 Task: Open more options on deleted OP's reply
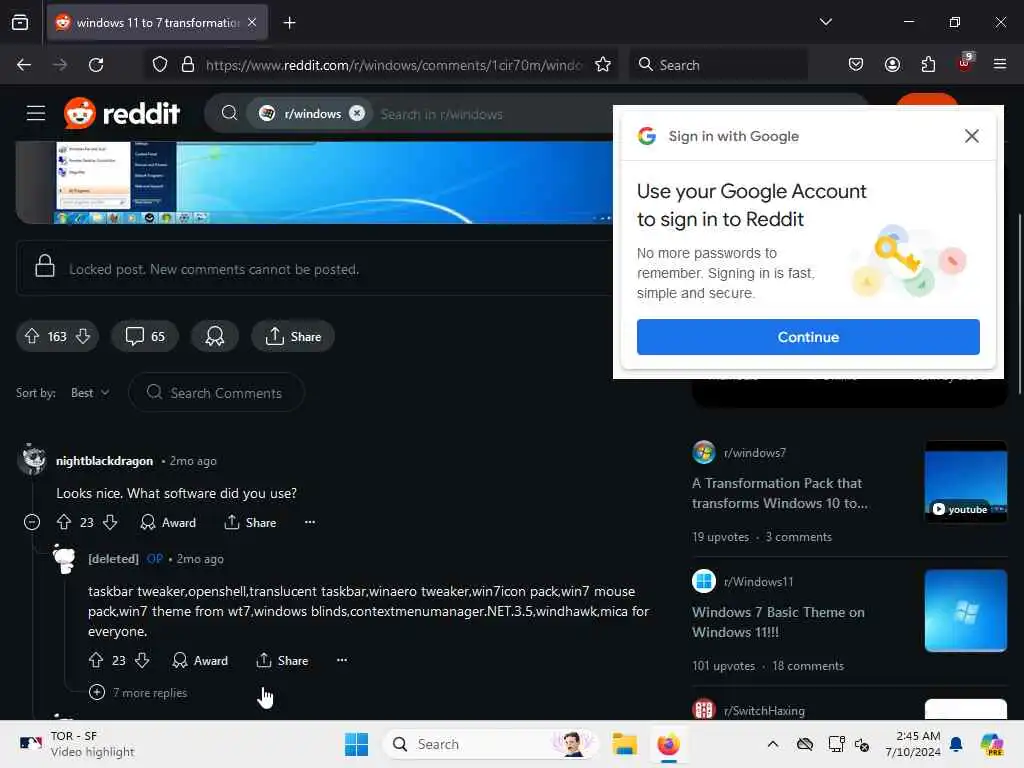click(342, 660)
